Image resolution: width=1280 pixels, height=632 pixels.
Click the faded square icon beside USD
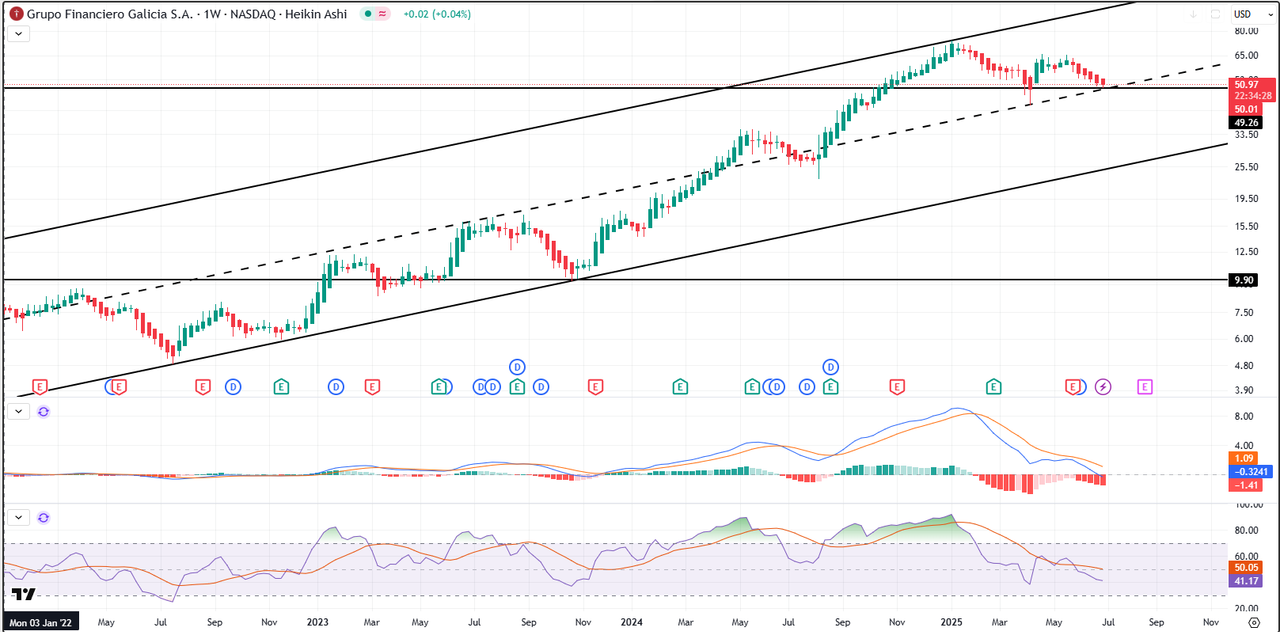[x=1216, y=14]
